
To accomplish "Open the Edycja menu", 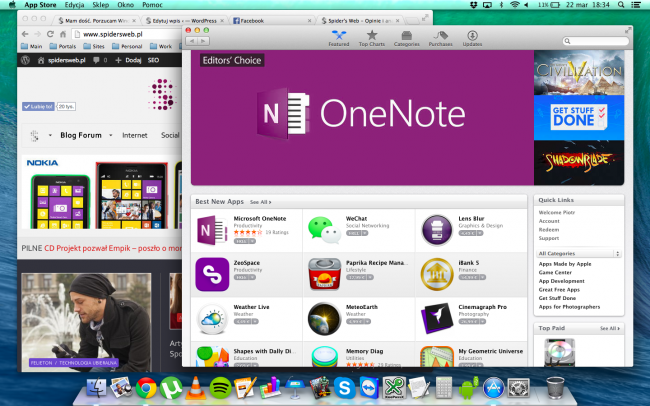I will click(74, 5).
